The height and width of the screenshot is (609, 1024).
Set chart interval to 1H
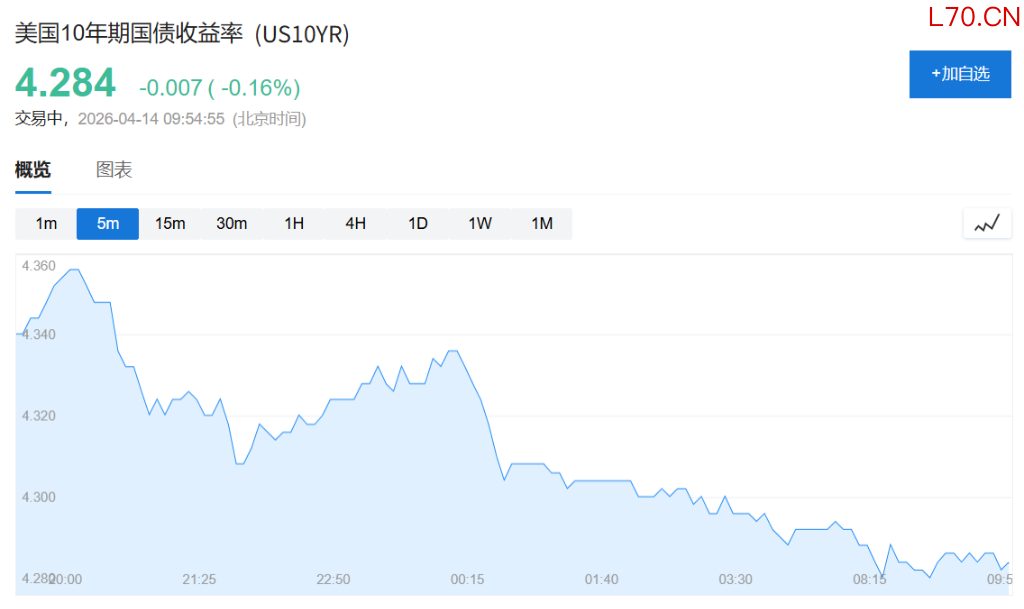(294, 224)
